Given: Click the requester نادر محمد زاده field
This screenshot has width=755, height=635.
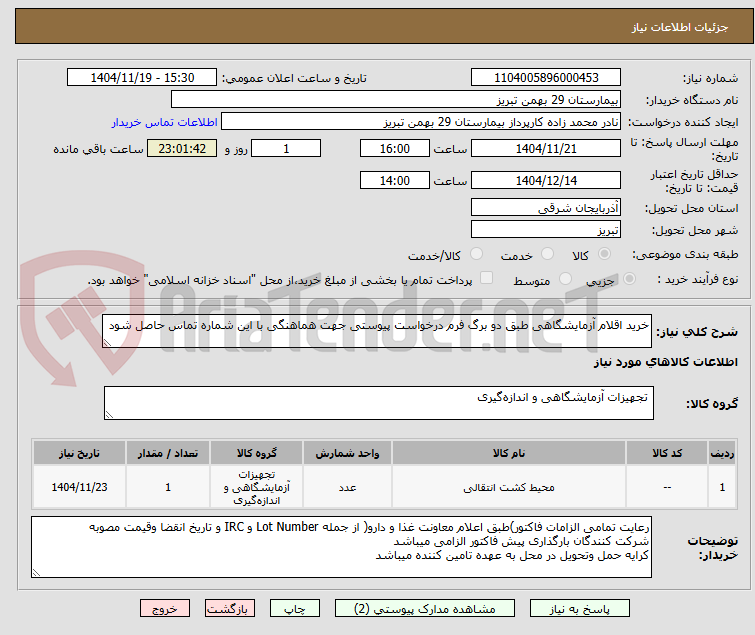Looking at the screenshot, I should click(x=421, y=122).
